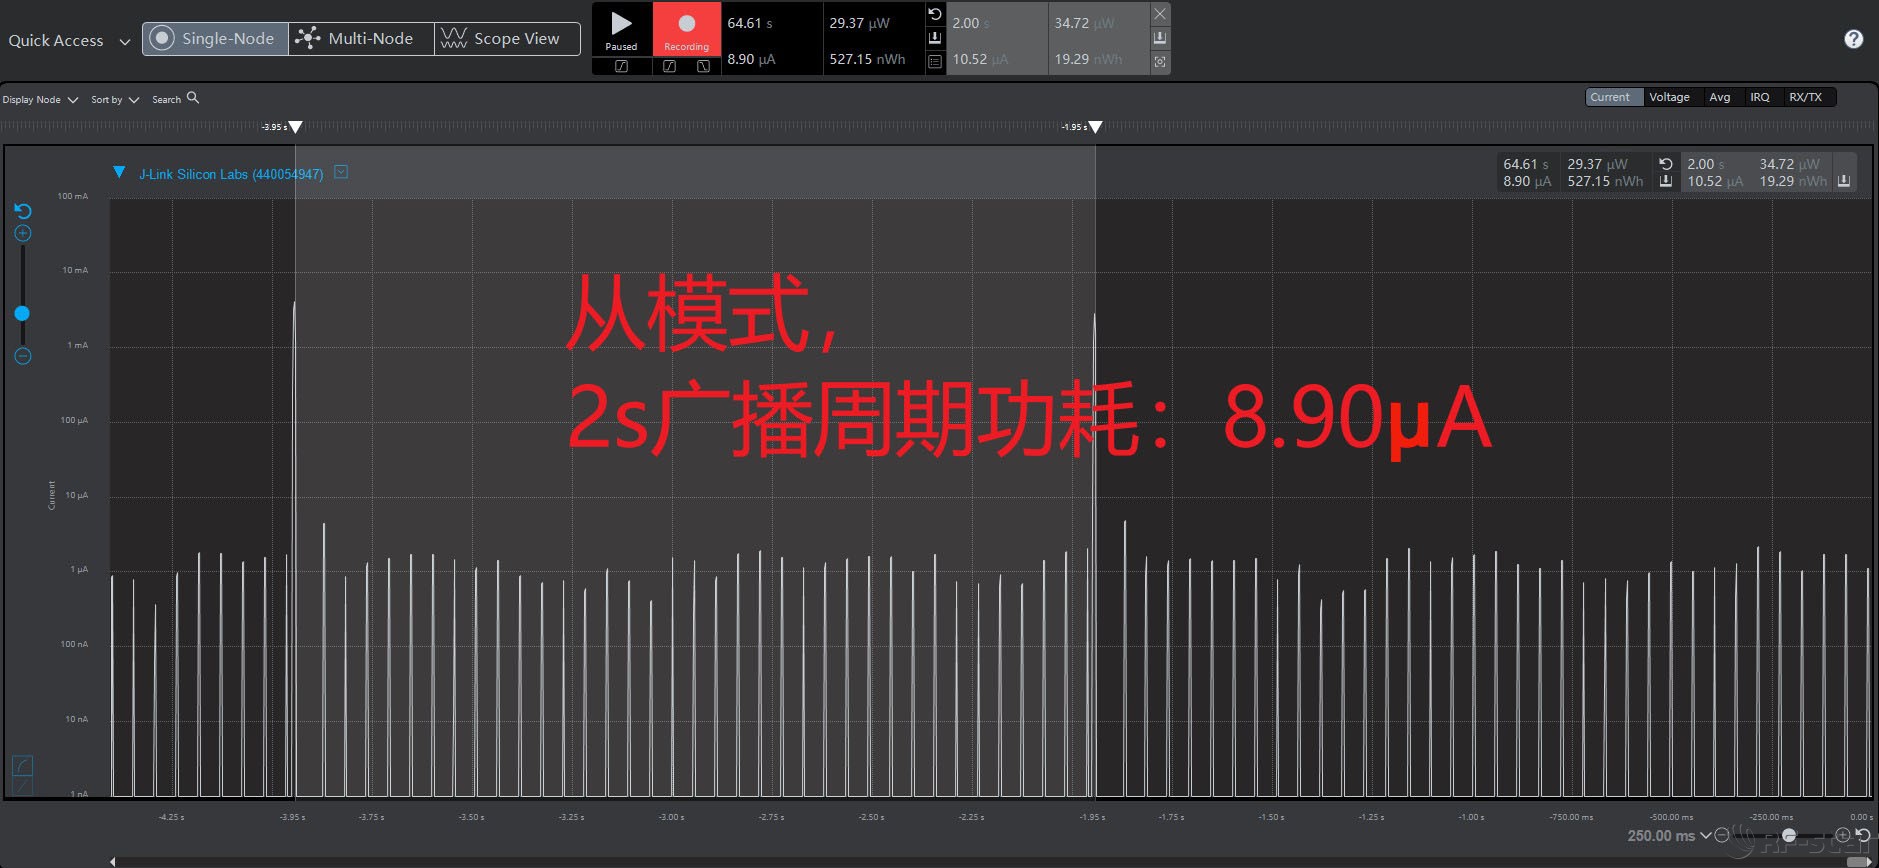Switch to Multi-Node view

click(361, 38)
